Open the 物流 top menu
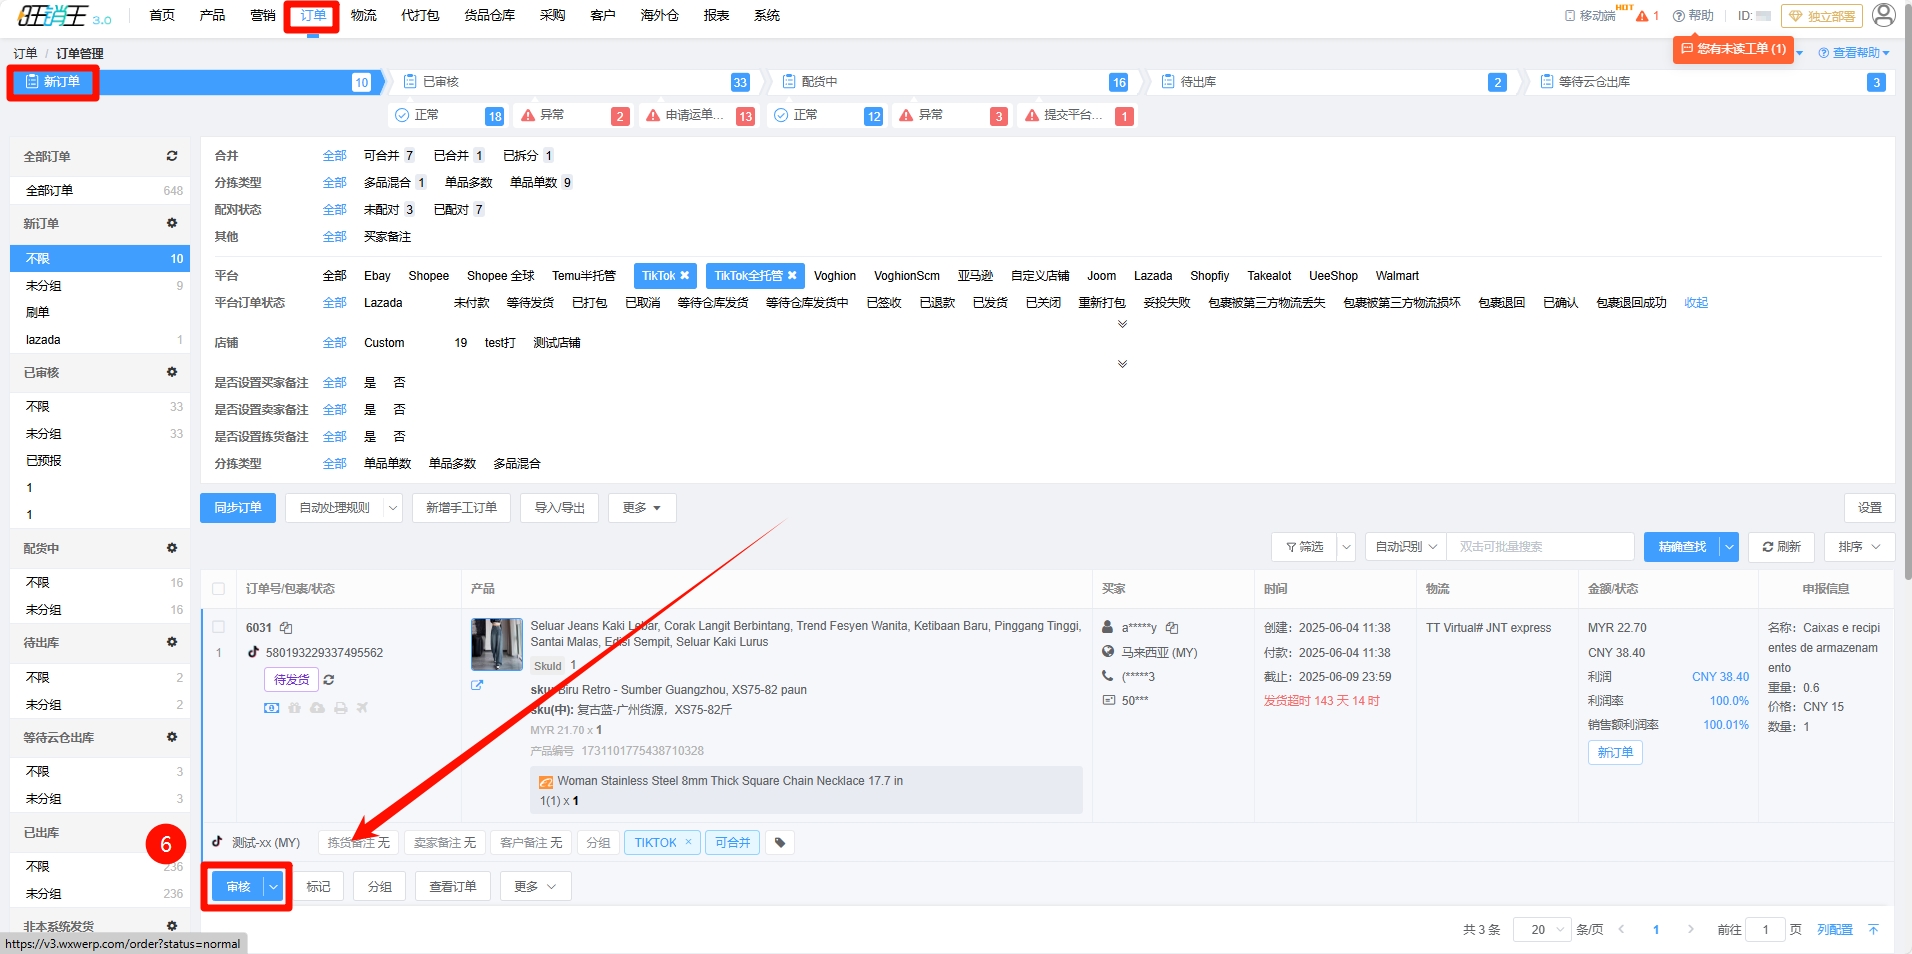 pyautogui.click(x=363, y=15)
